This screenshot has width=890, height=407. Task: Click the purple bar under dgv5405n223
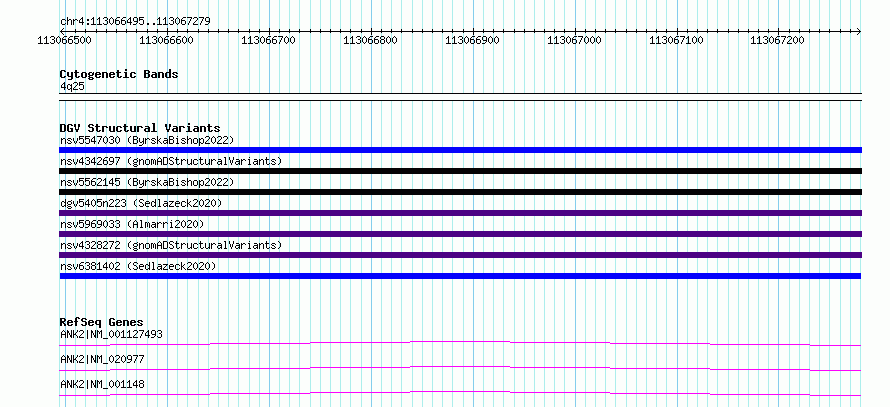461,213
